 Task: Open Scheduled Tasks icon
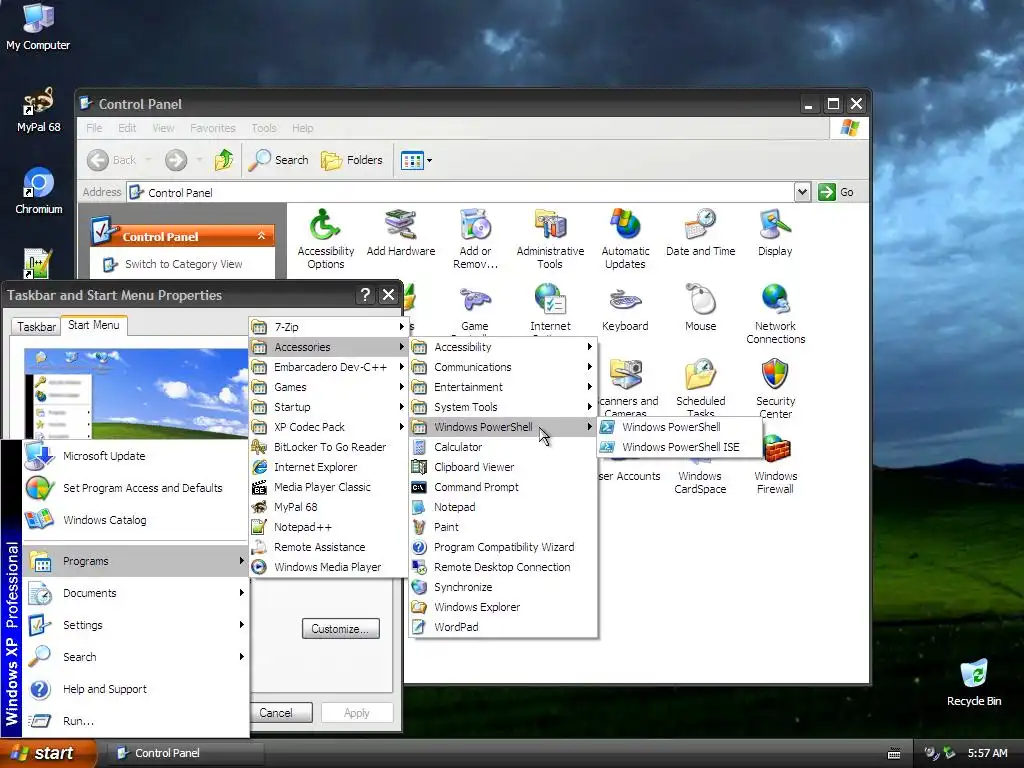(x=700, y=387)
